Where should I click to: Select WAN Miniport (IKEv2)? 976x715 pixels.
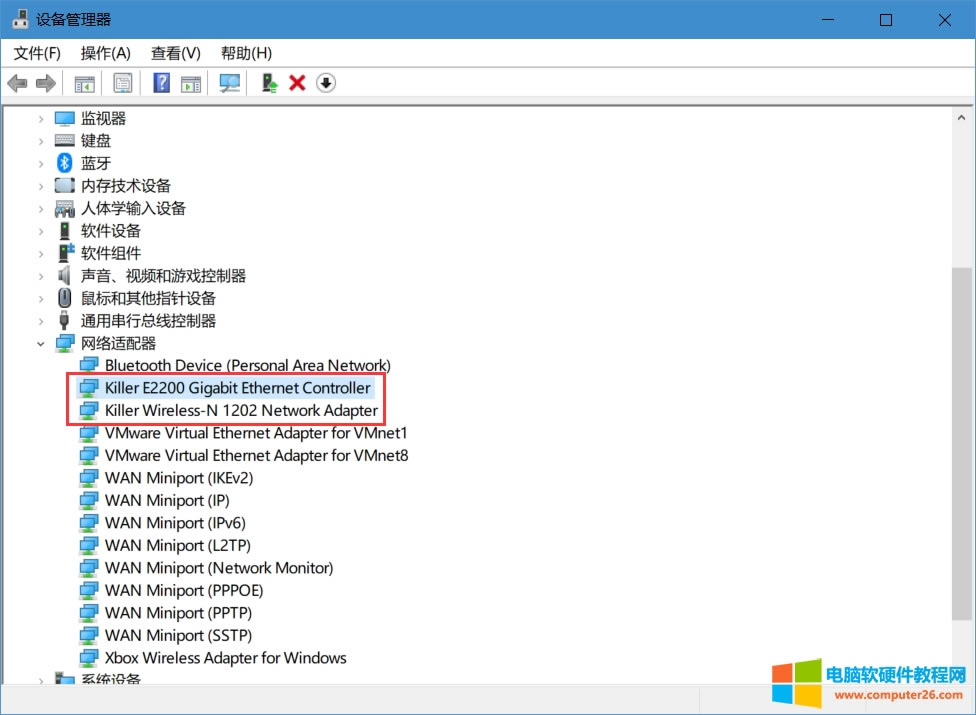pyautogui.click(x=179, y=478)
